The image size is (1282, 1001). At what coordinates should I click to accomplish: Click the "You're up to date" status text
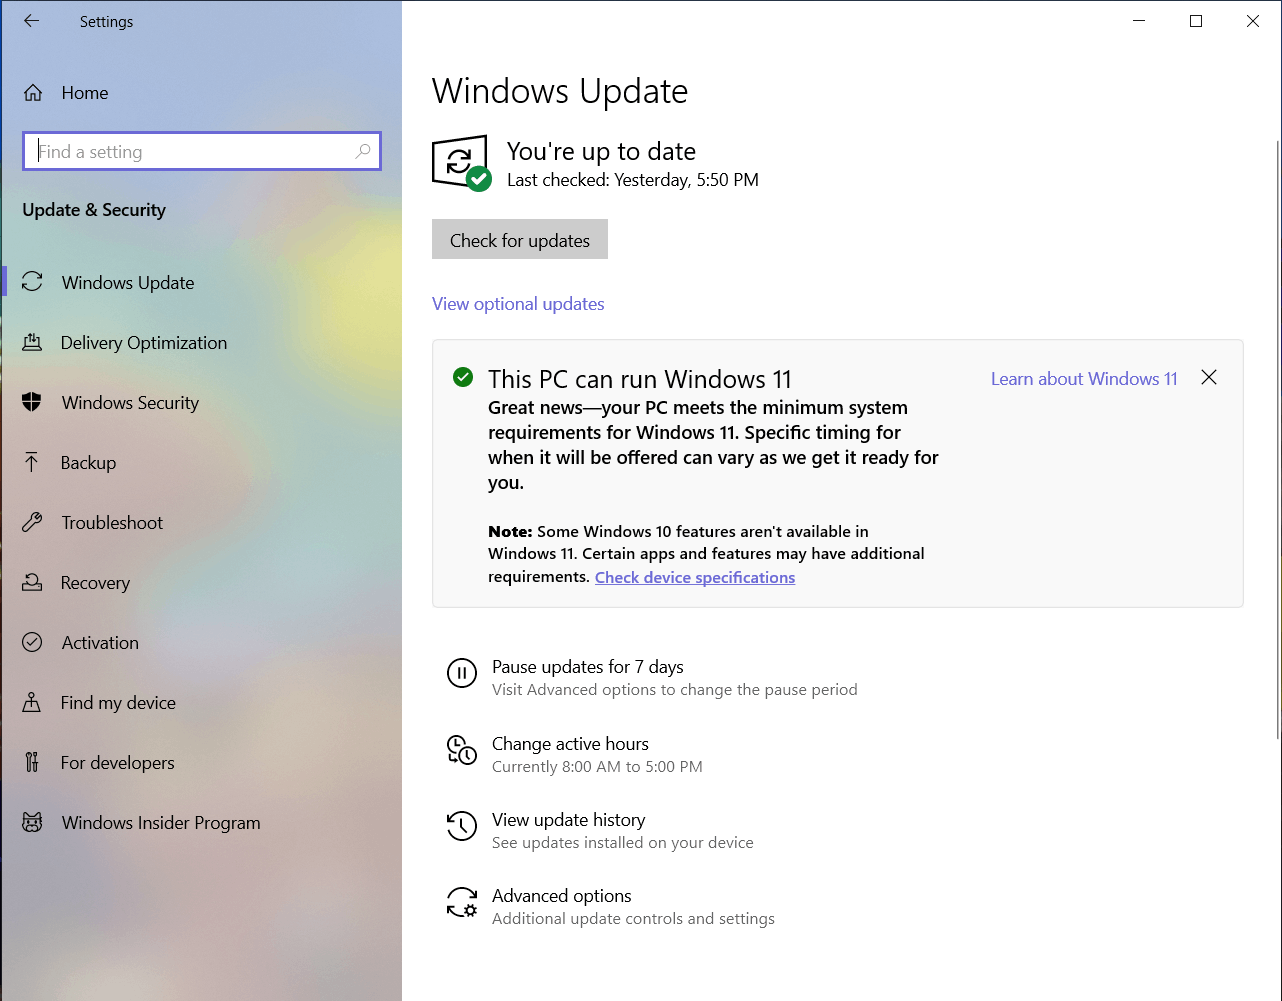point(601,151)
